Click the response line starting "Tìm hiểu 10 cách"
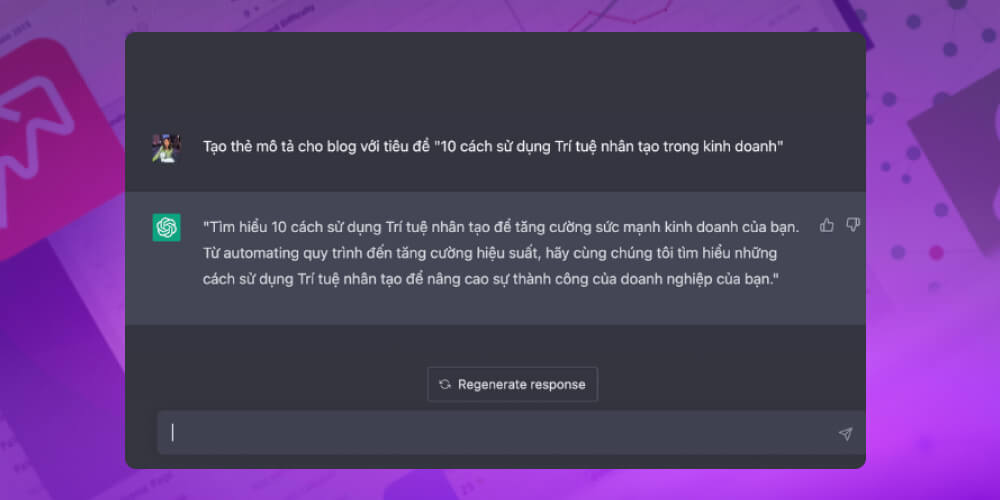 click(500, 227)
